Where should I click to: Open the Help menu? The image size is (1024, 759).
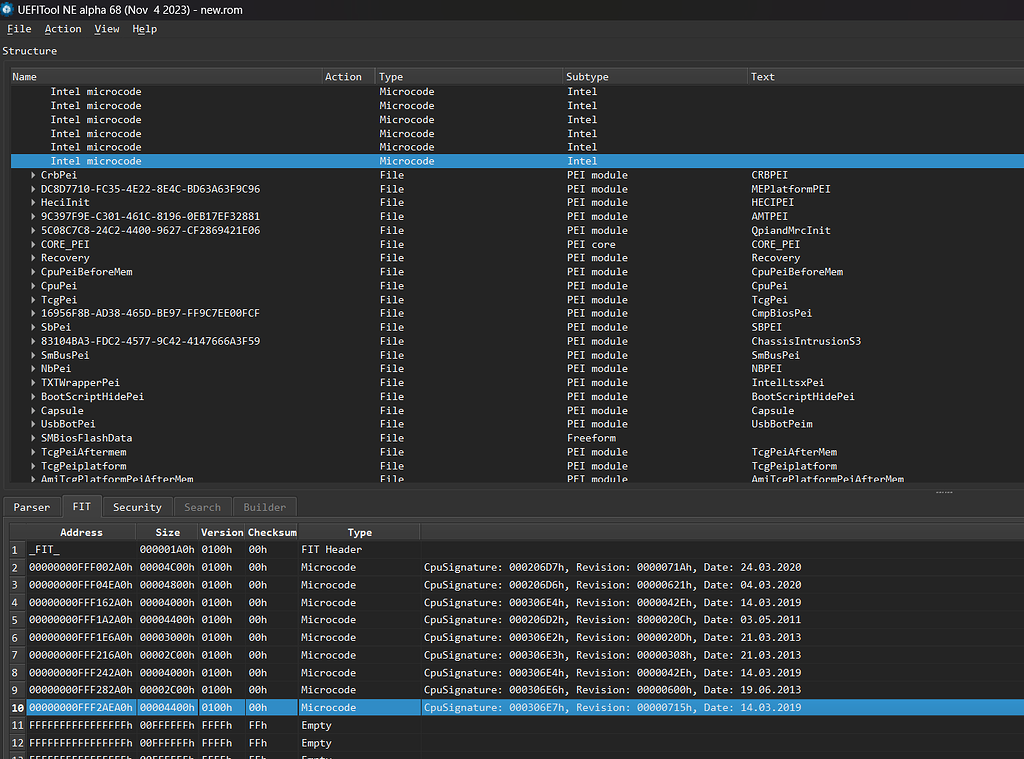point(145,29)
